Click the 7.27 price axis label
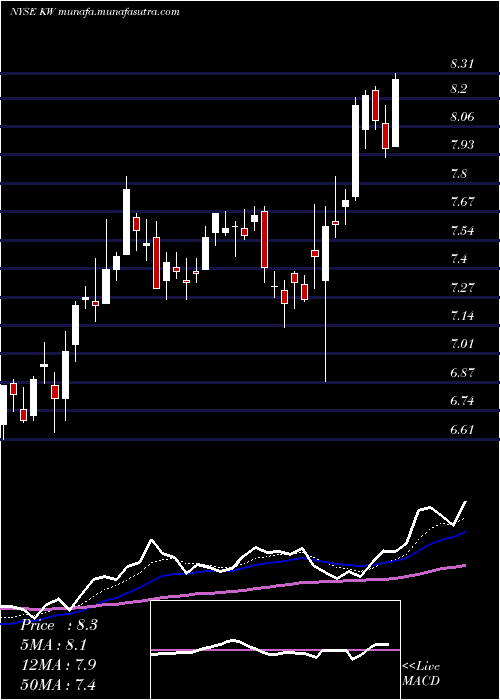500x700 pixels. click(462, 288)
